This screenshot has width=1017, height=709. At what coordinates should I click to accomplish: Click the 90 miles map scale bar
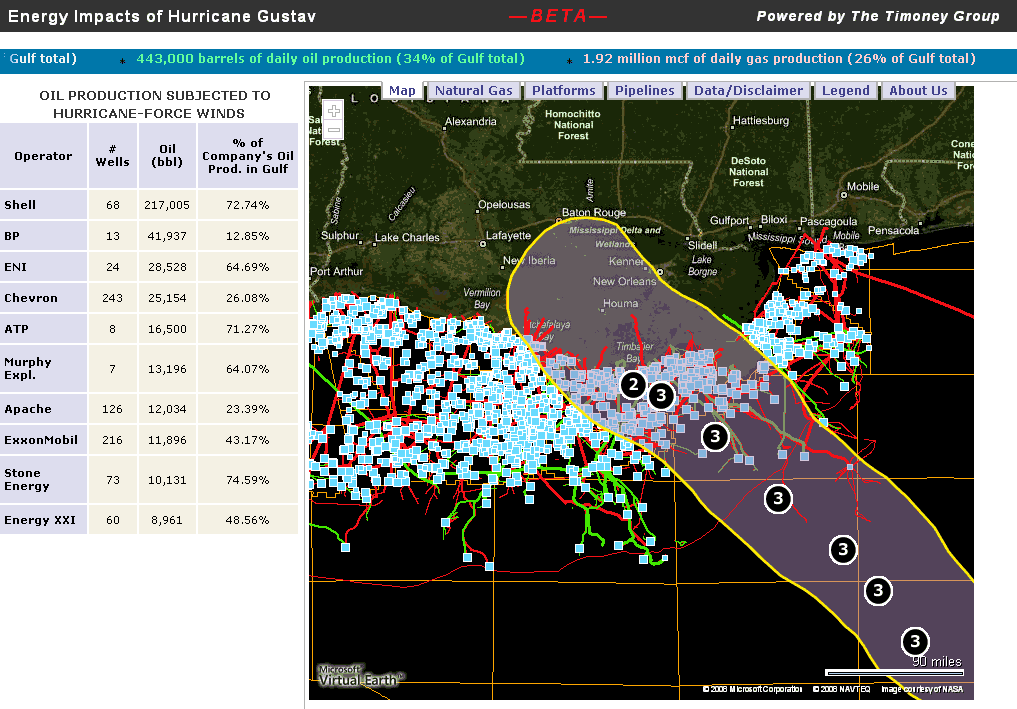pyautogui.click(x=894, y=672)
